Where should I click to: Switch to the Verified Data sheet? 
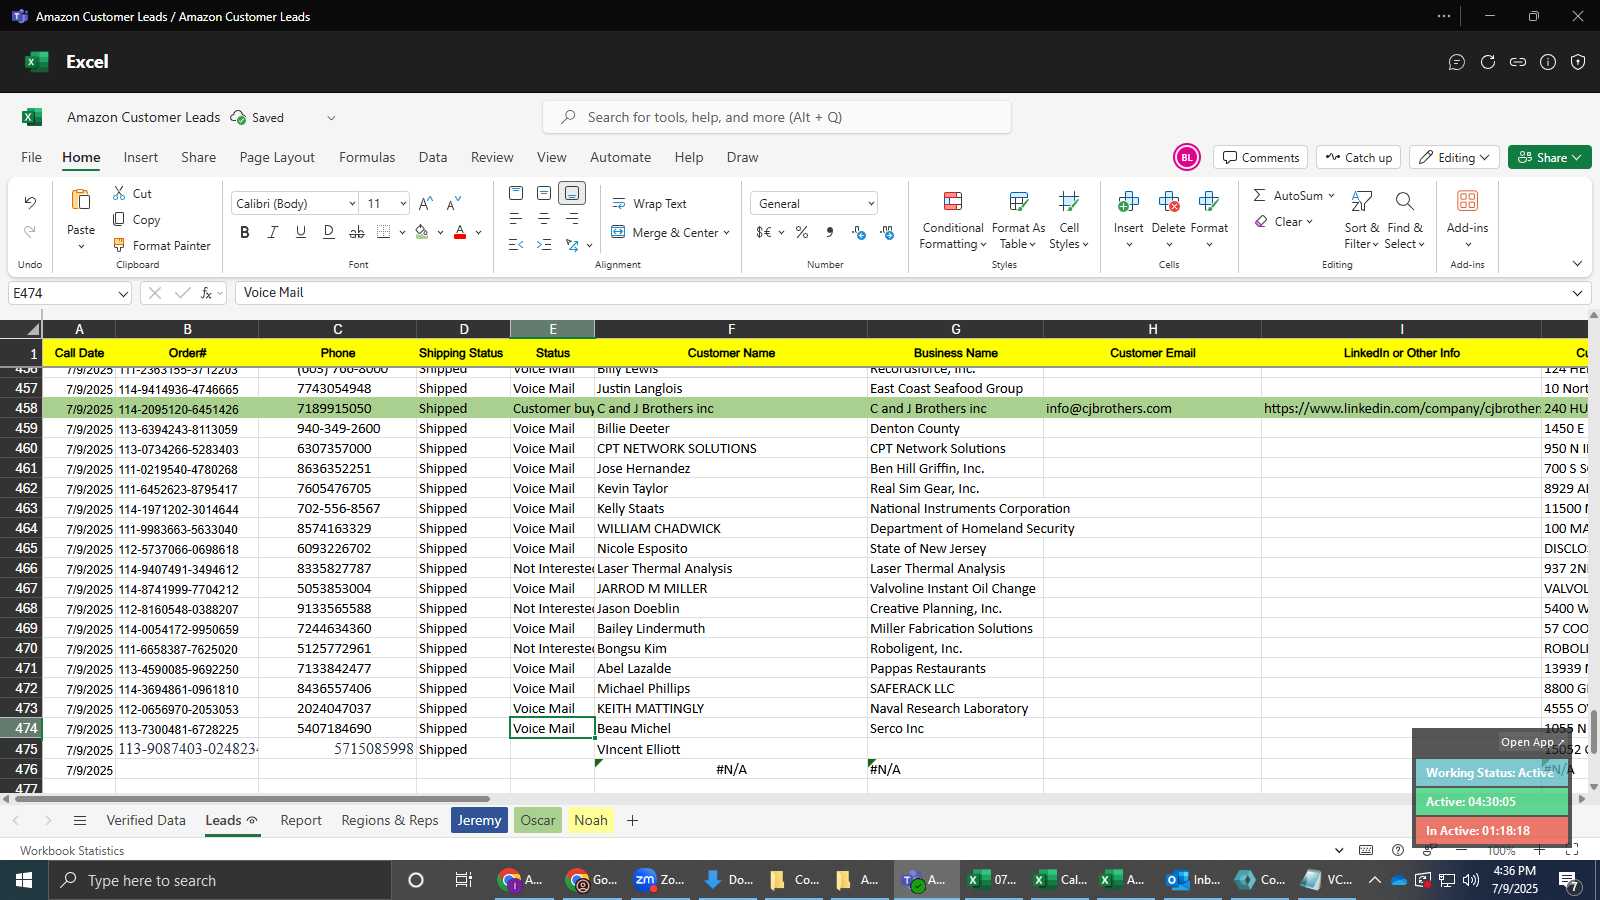[146, 820]
